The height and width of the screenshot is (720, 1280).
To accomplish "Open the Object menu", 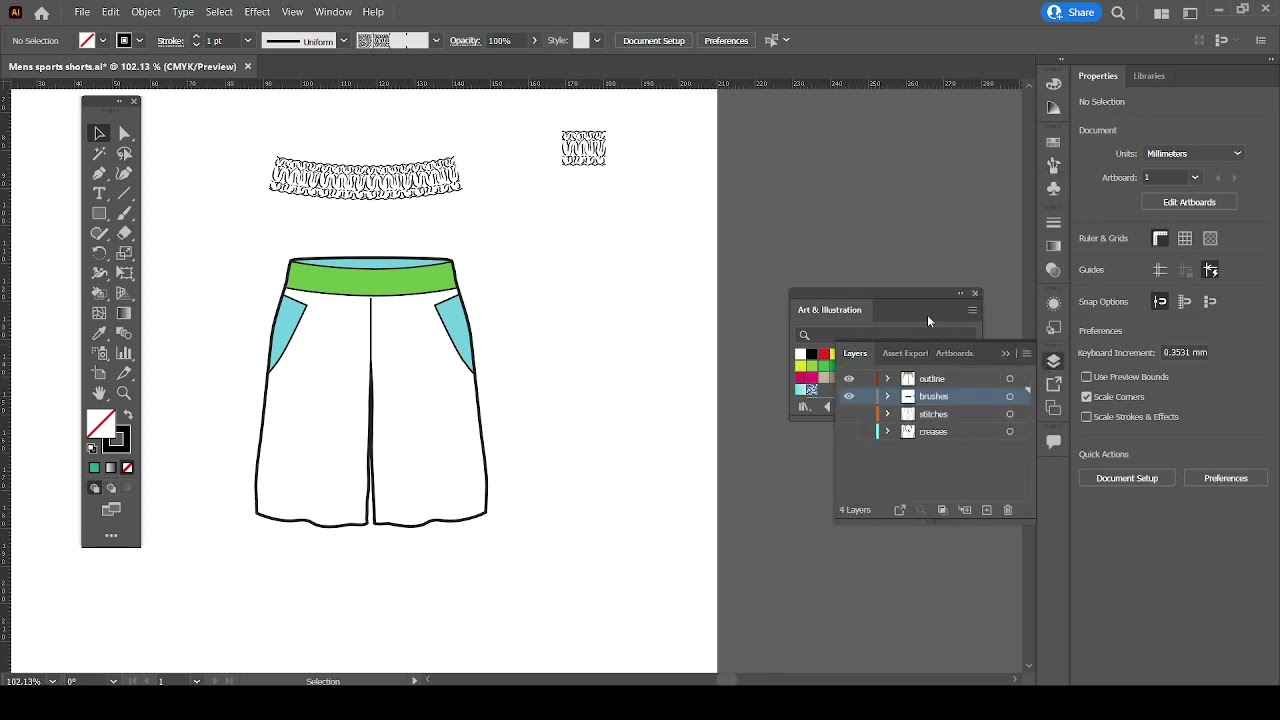I will coord(146,12).
